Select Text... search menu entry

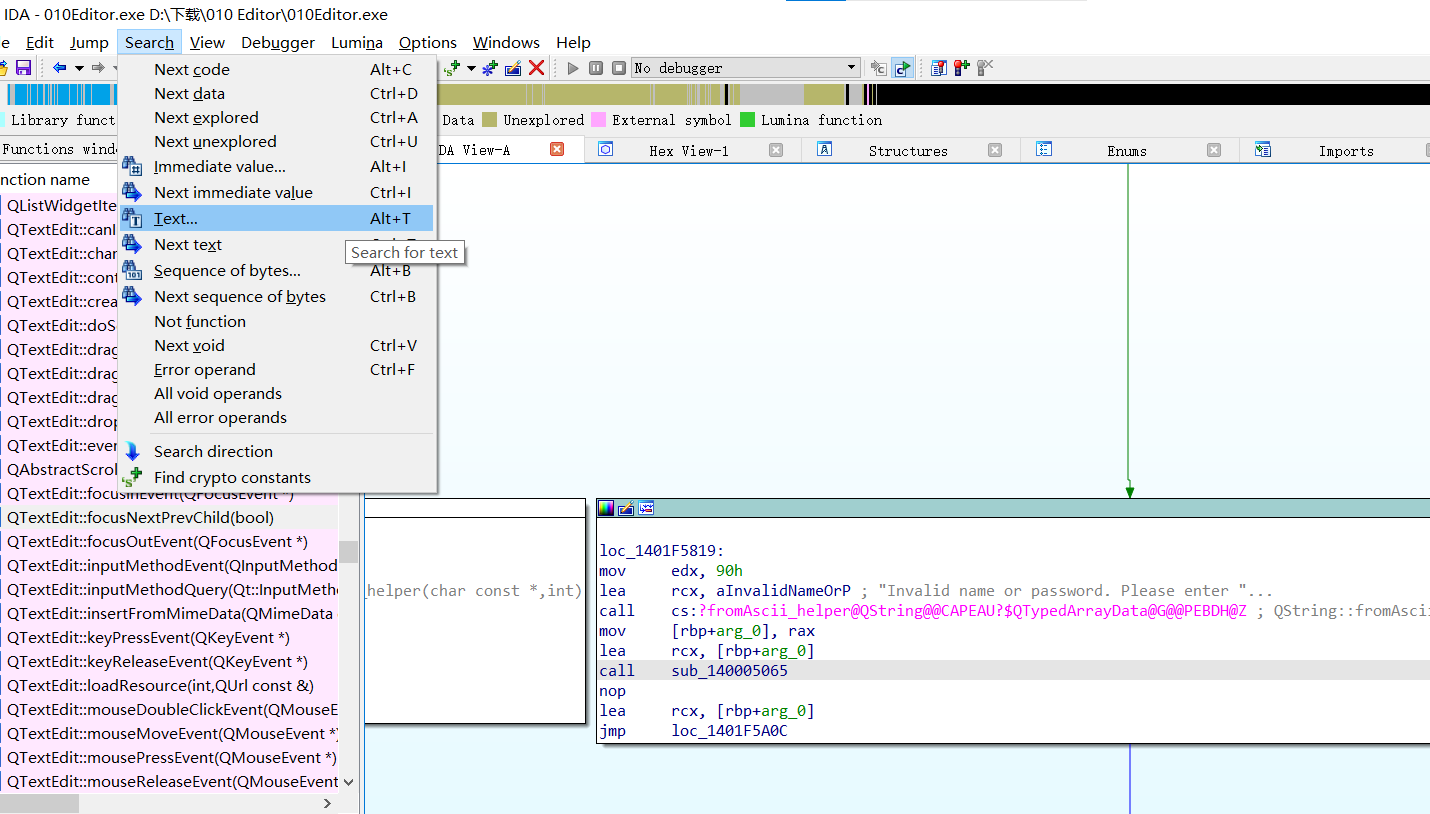[x=277, y=218]
